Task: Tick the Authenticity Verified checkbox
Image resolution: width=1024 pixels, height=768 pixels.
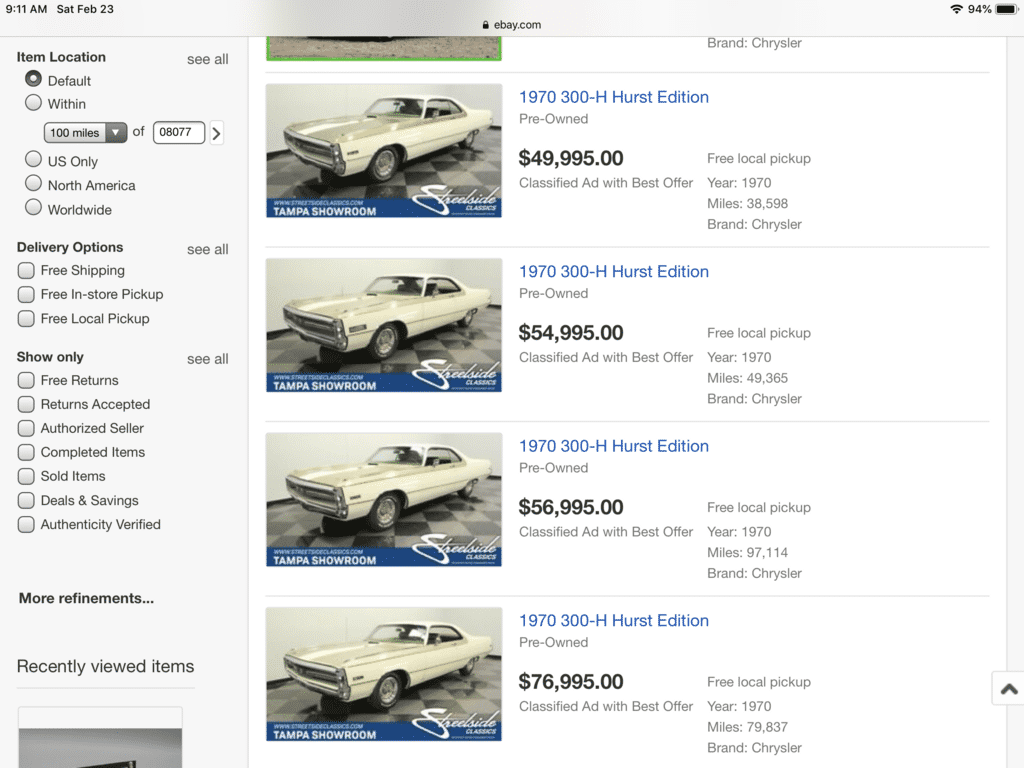Action: [26, 524]
